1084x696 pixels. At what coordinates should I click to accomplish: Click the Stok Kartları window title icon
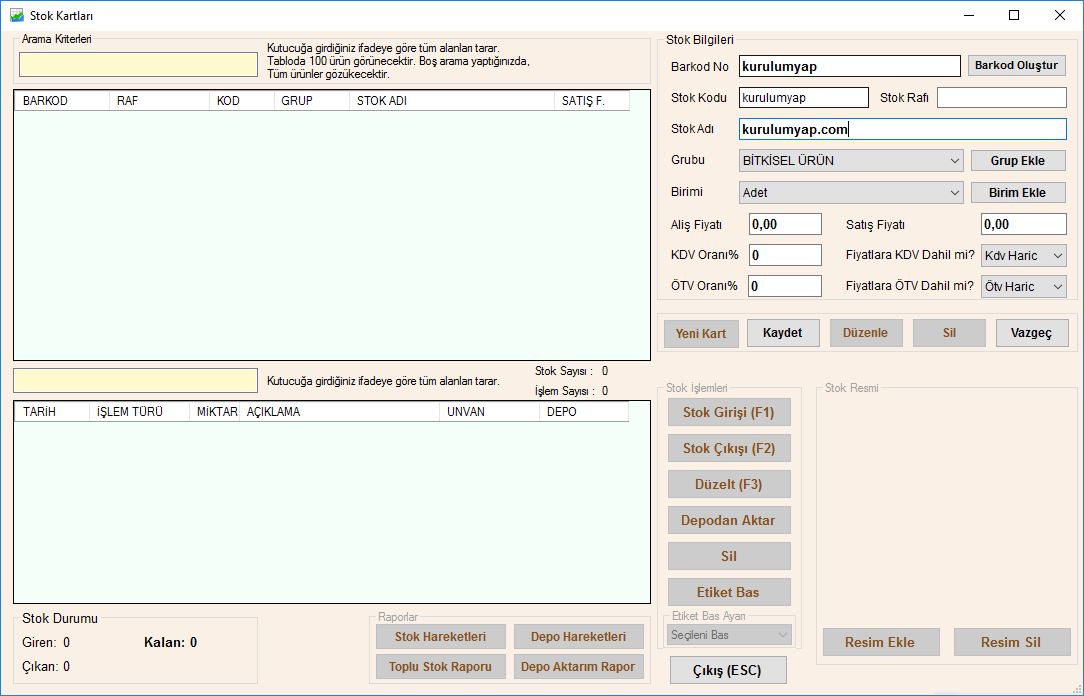(x=17, y=16)
